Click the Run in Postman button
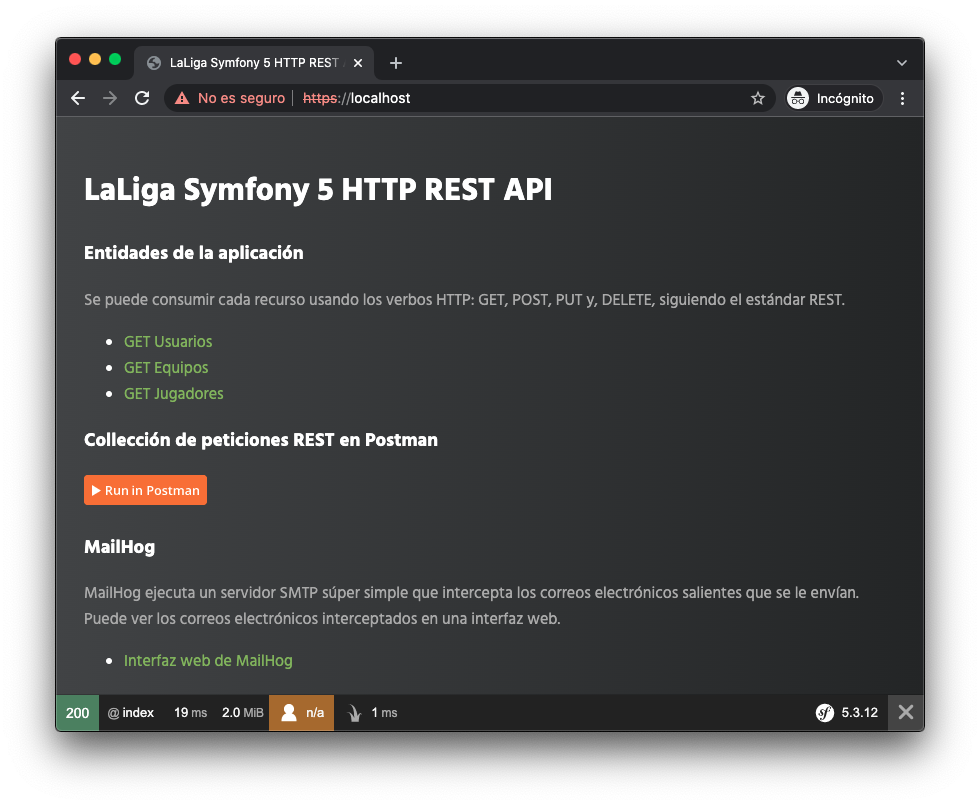Screen dimensions: 980x805 (x=145, y=490)
